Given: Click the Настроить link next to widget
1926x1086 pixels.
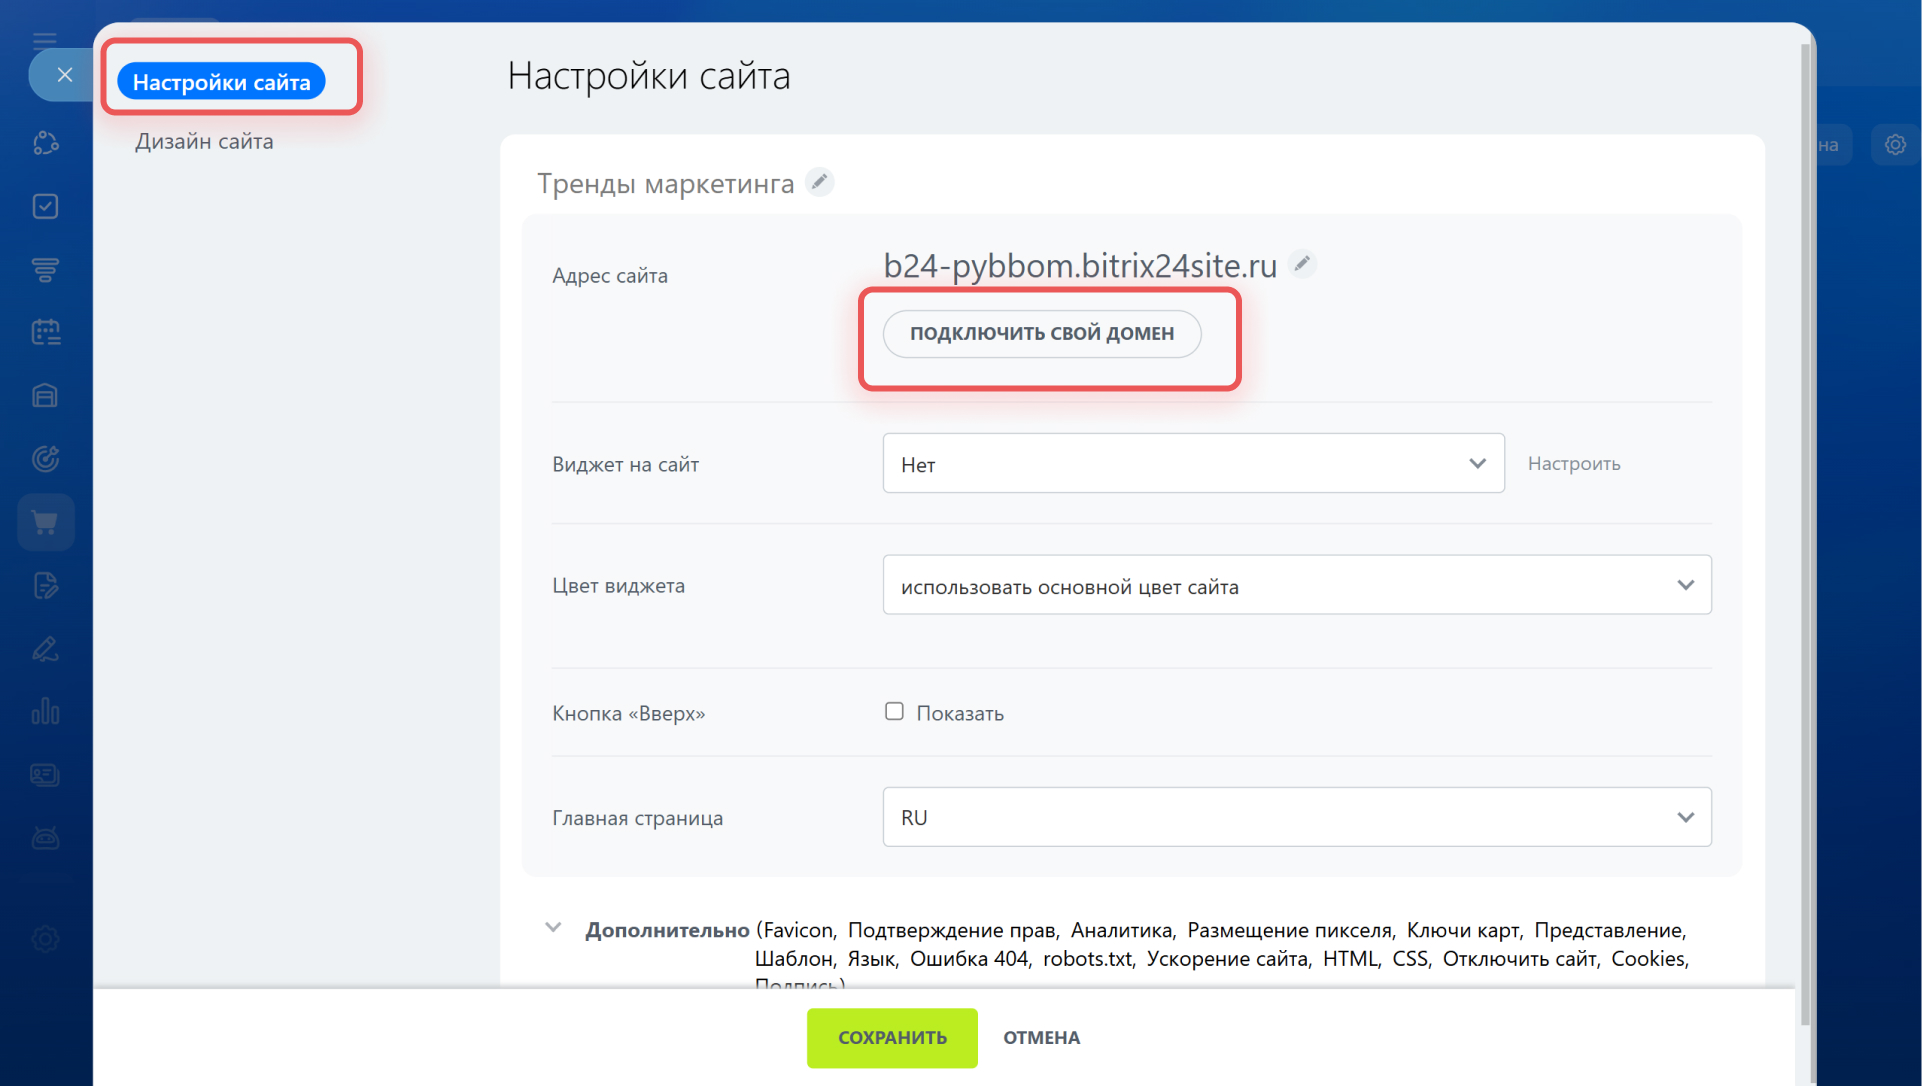Looking at the screenshot, I should (x=1573, y=464).
